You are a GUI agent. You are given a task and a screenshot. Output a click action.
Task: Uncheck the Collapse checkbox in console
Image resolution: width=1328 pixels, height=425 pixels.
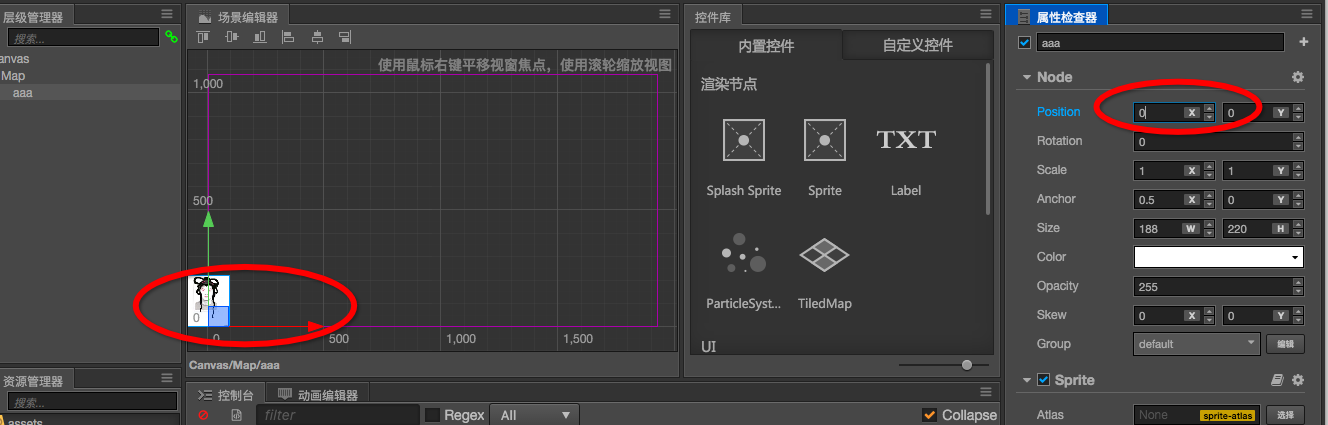930,415
